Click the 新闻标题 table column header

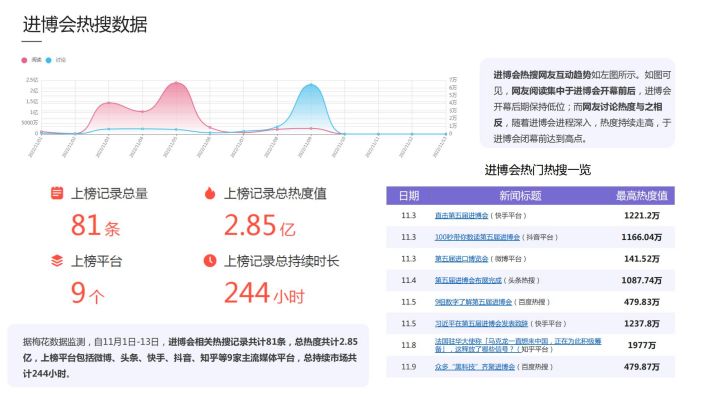pyautogui.click(x=520, y=196)
